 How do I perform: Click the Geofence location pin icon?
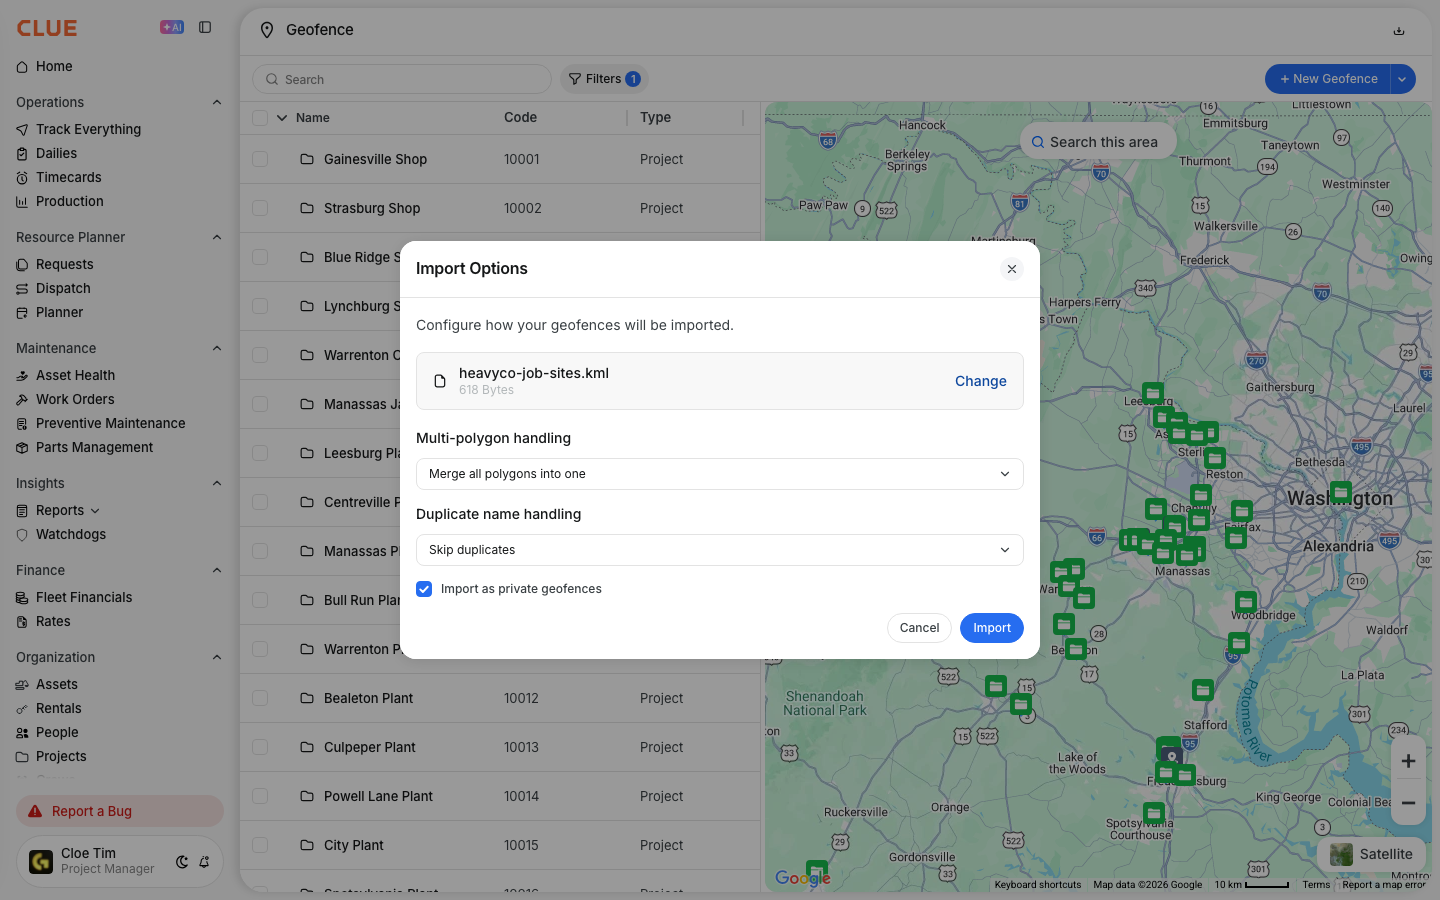[267, 30]
